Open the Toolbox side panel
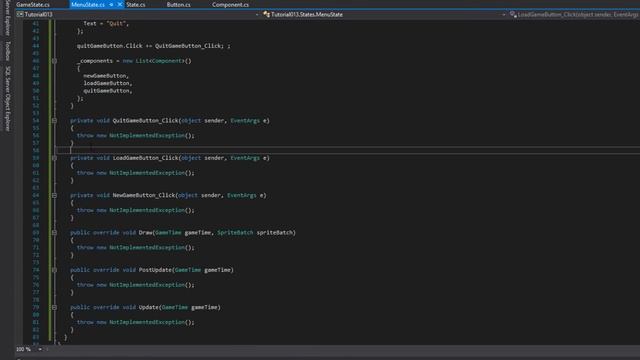 7,51
